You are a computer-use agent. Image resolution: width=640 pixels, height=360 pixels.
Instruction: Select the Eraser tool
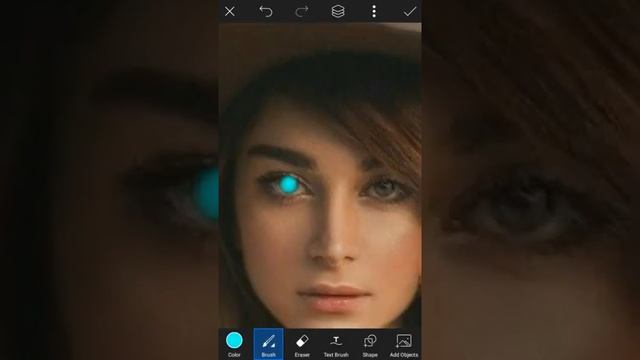coord(302,344)
